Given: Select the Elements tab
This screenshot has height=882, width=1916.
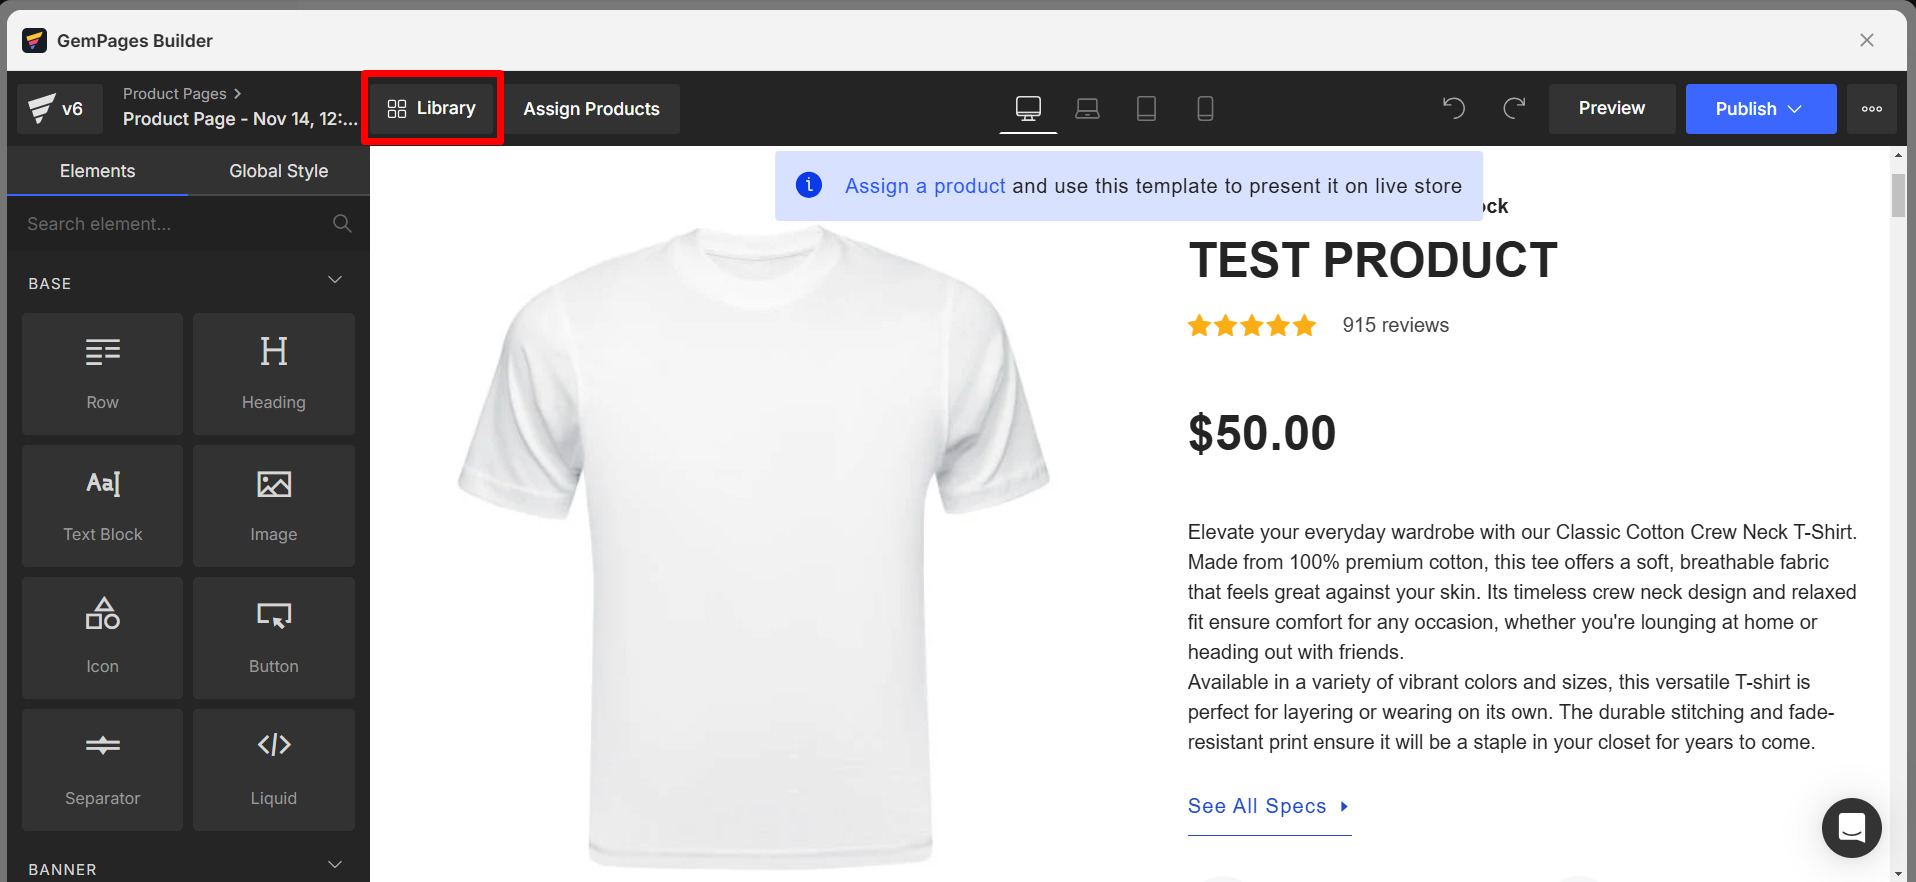Looking at the screenshot, I should [97, 171].
